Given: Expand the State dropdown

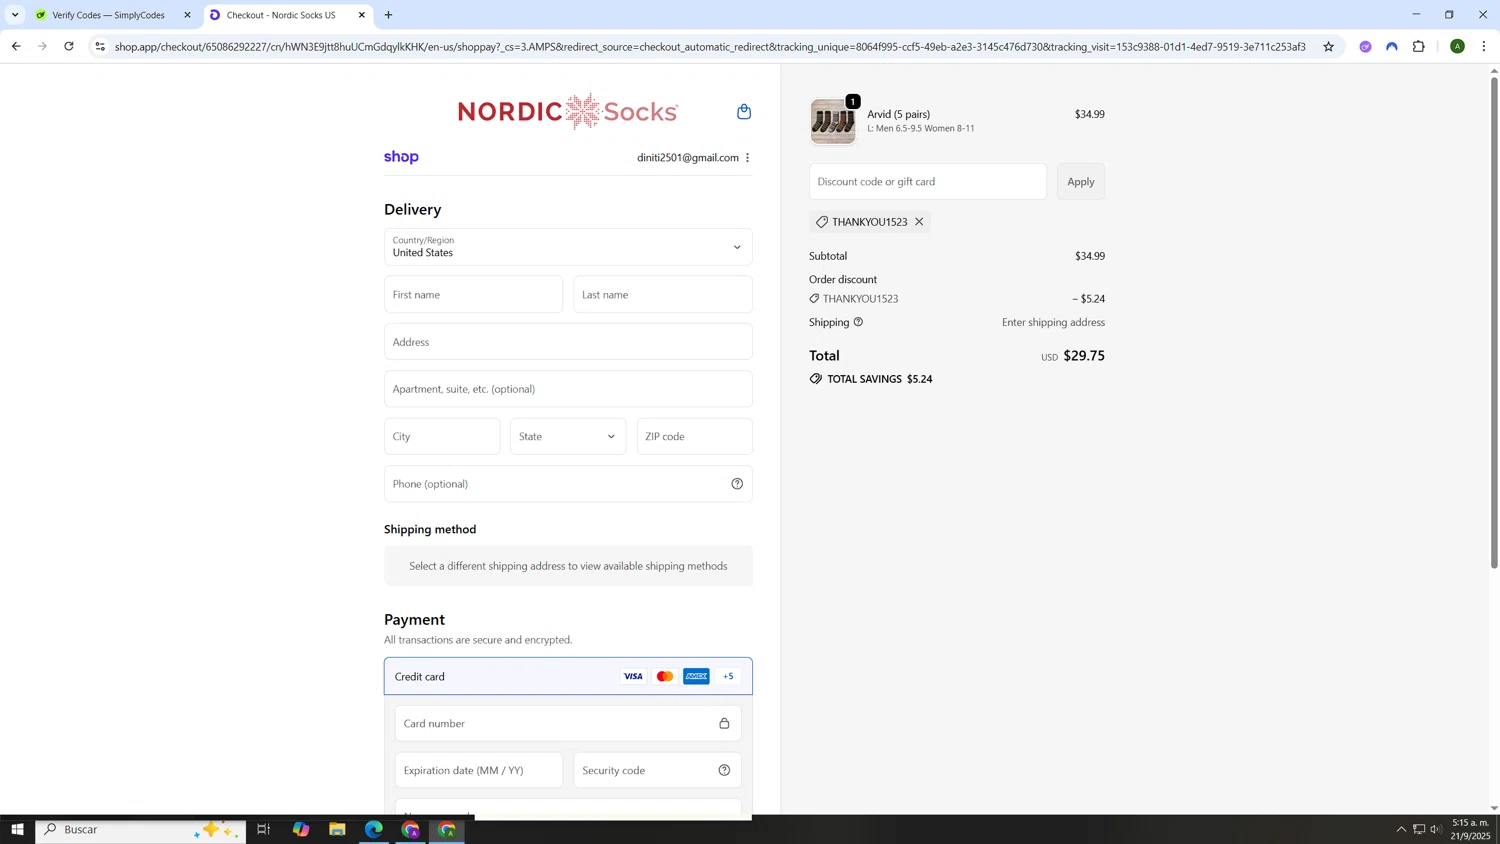Looking at the screenshot, I should click(568, 436).
